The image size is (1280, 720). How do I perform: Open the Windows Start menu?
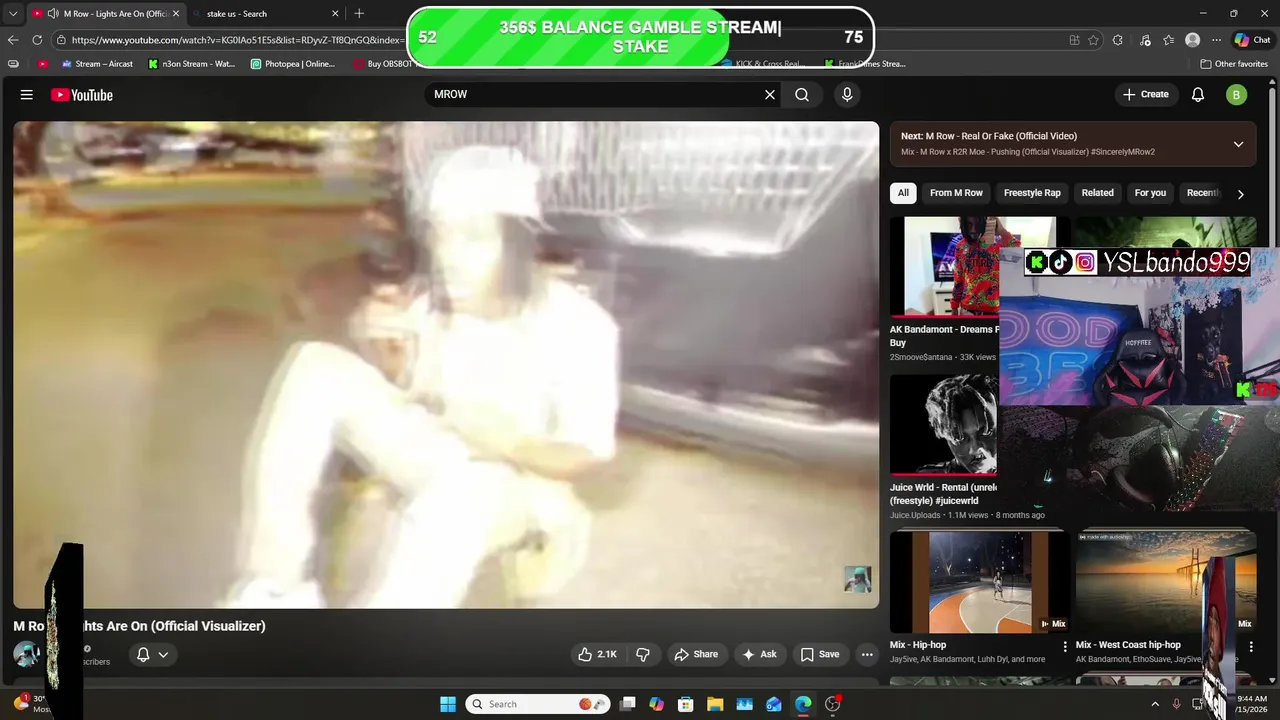click(448, 704)
